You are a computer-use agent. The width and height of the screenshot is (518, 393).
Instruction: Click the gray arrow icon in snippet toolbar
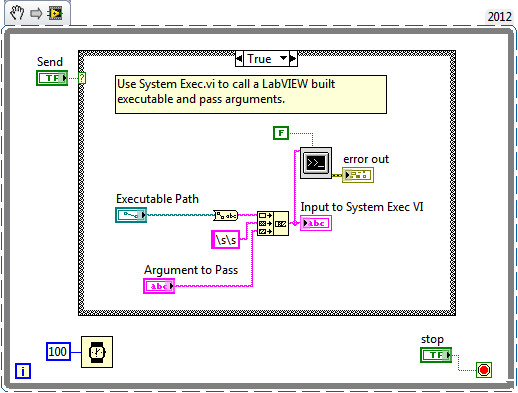pyautogui.click(x=36, y=14)
